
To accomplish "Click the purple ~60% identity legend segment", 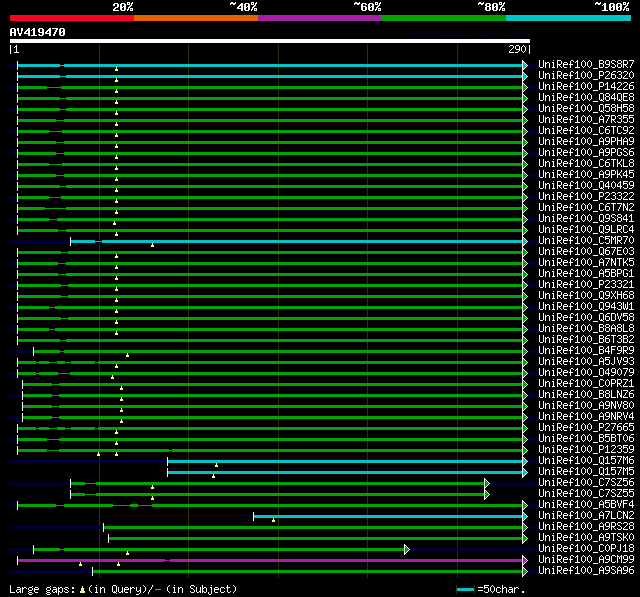I will point(320,18).
